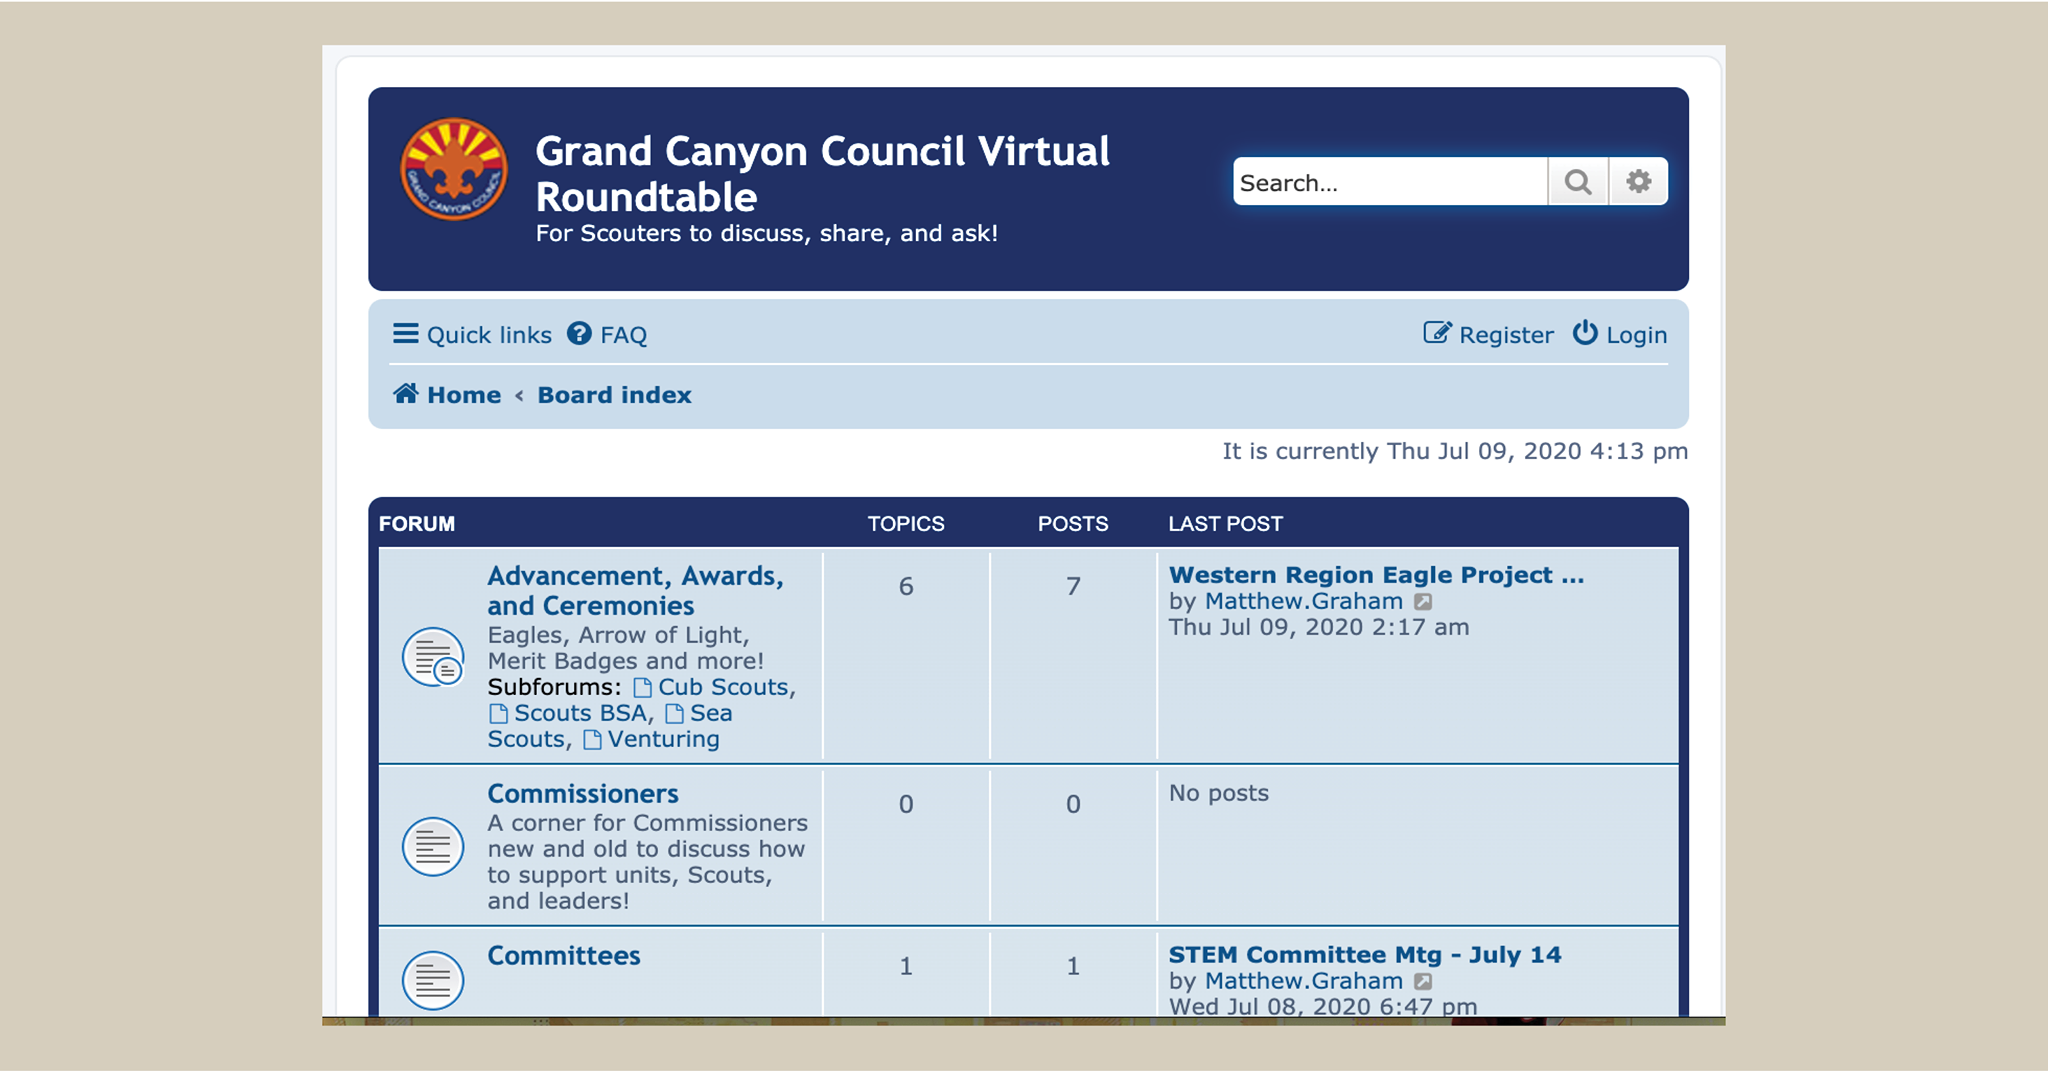Click the posts count 7 for Advancement
2048x1071 pixels.
tap(1073, 586)
